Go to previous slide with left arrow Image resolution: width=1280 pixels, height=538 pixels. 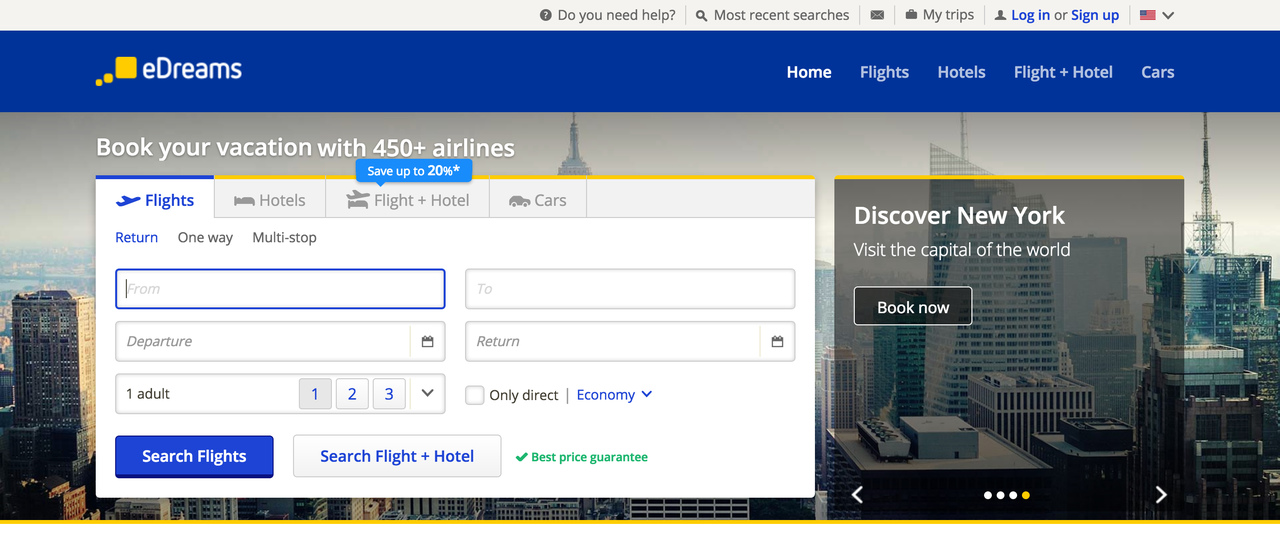857,494
